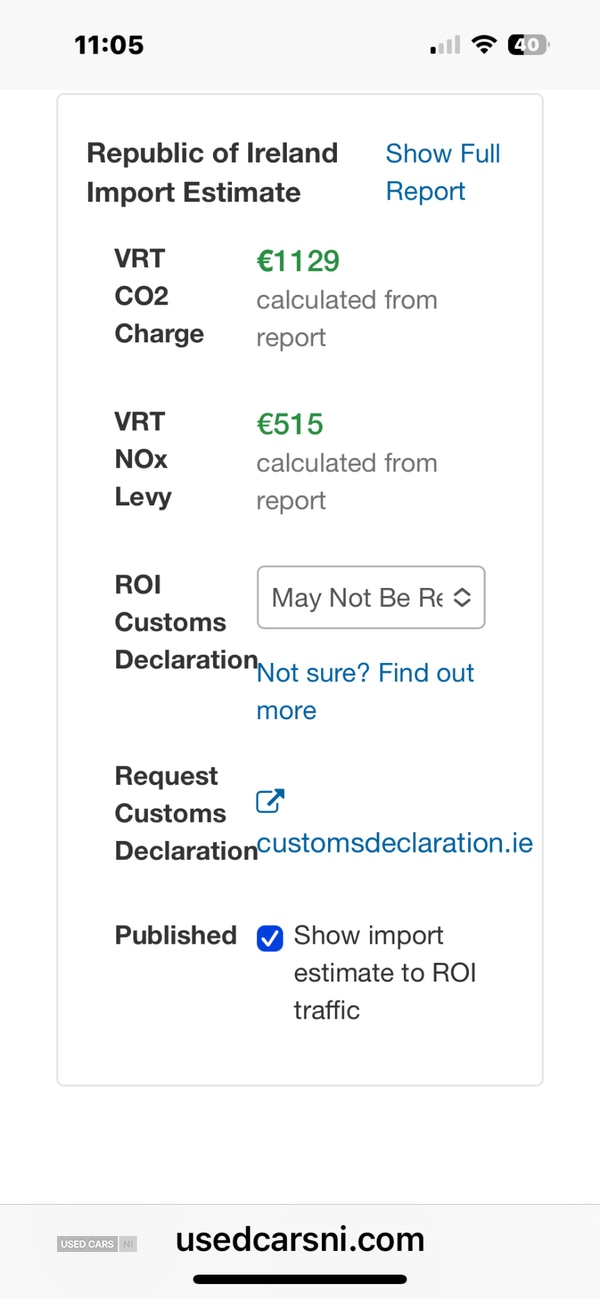Click the €515 VRT NOx levy amount
Image resolution: width=600 pixels, height=1299 pixels.
[290, 424]
